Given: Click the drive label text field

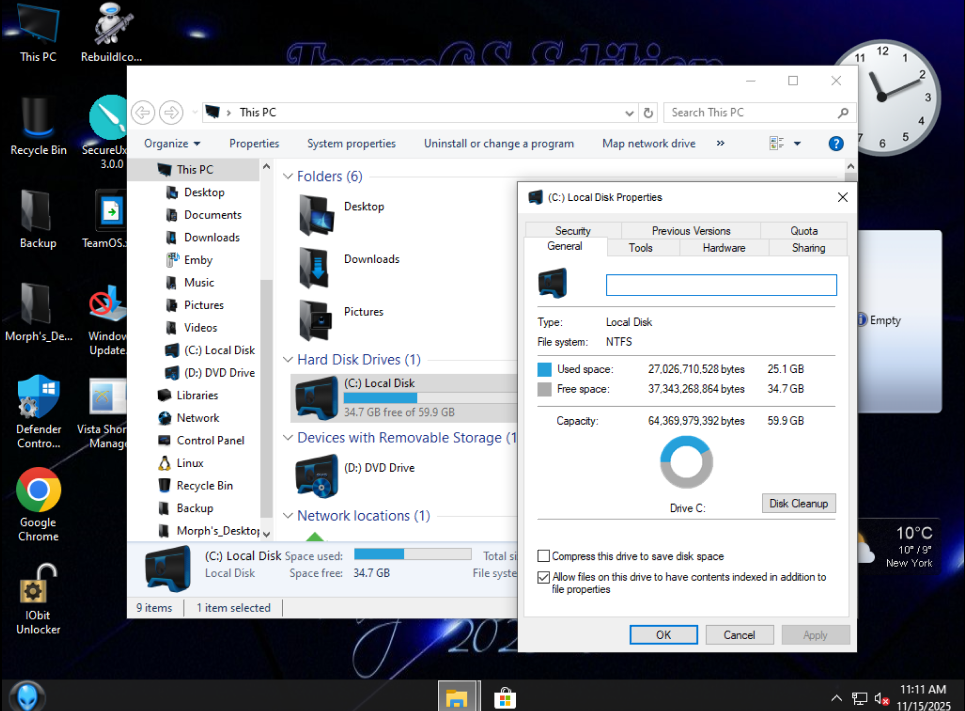Looking at the screenshot, I should [721, 285].
